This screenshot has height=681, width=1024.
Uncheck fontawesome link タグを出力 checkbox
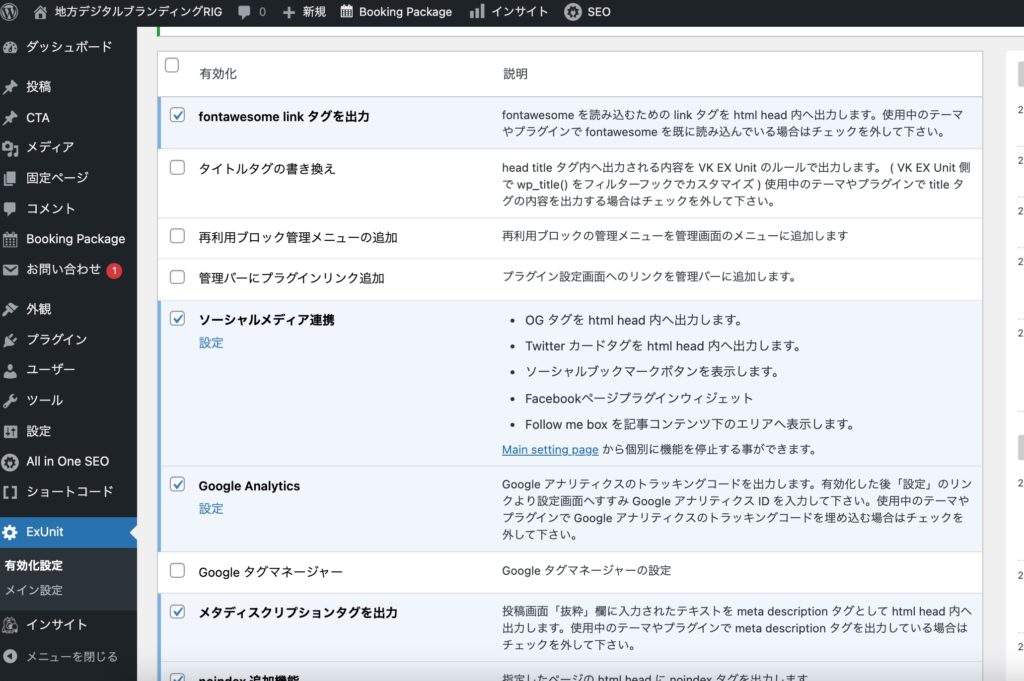point(177,115)
